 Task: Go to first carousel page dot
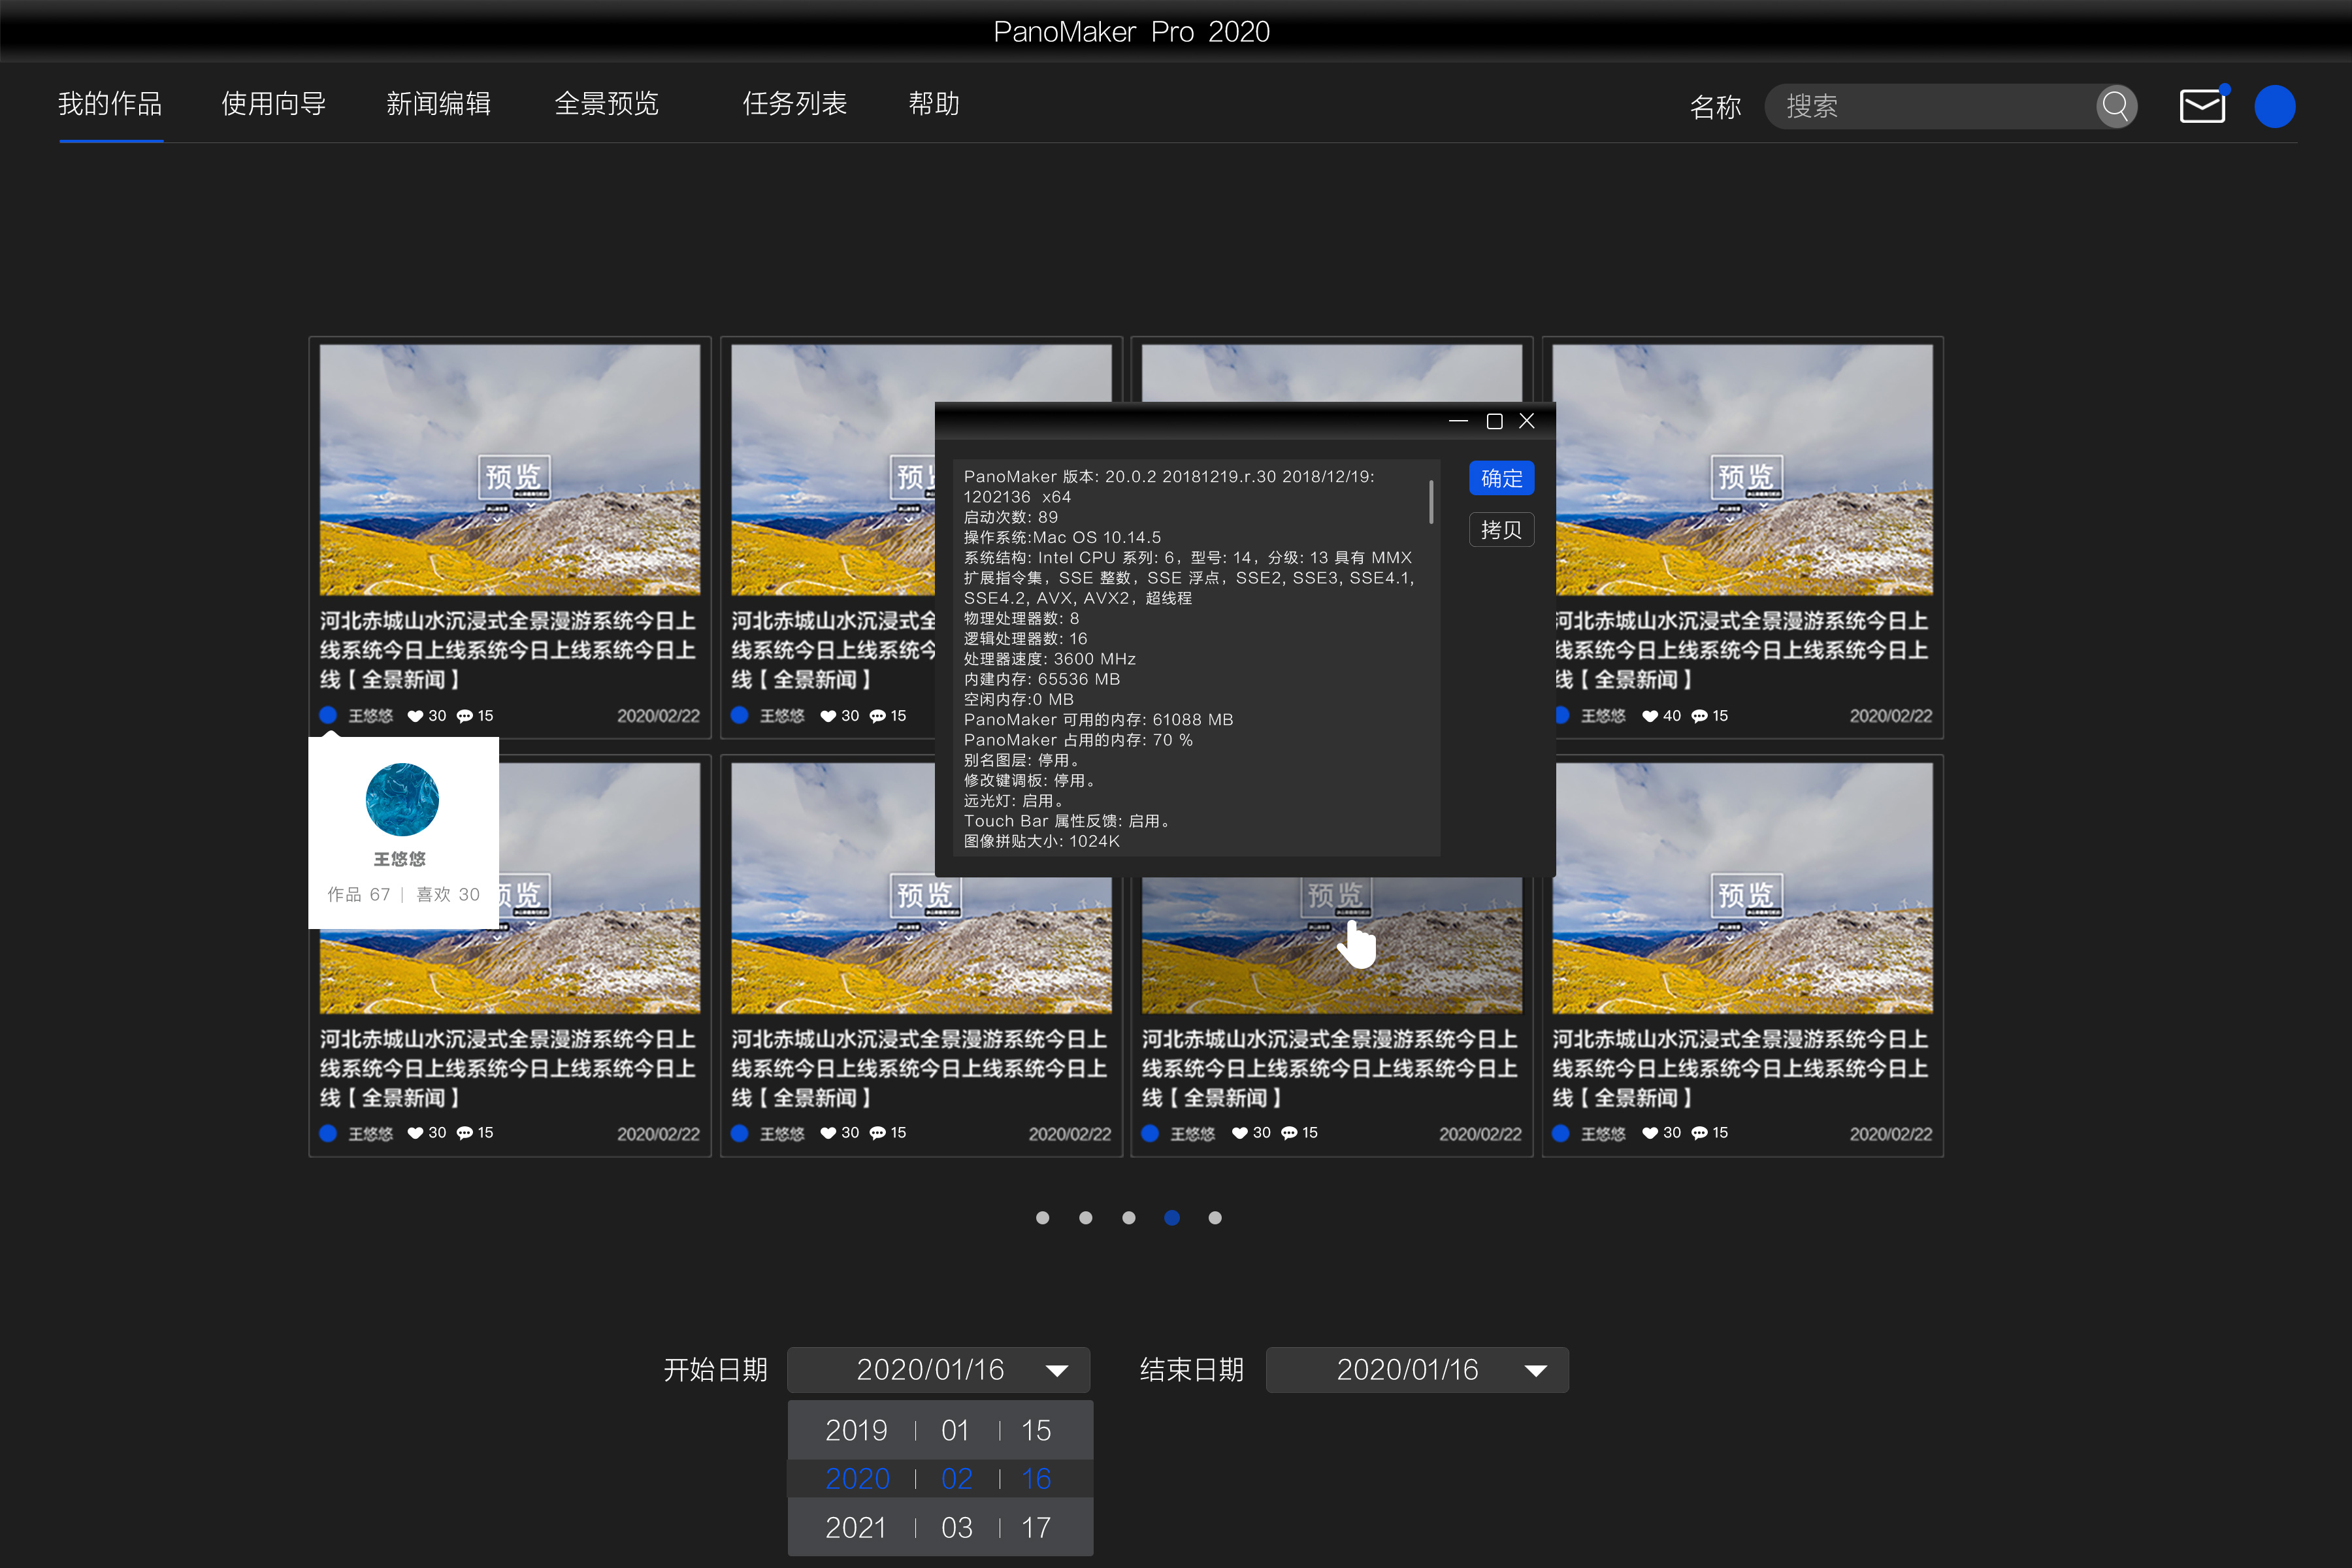click(x=1043, y=1217)
